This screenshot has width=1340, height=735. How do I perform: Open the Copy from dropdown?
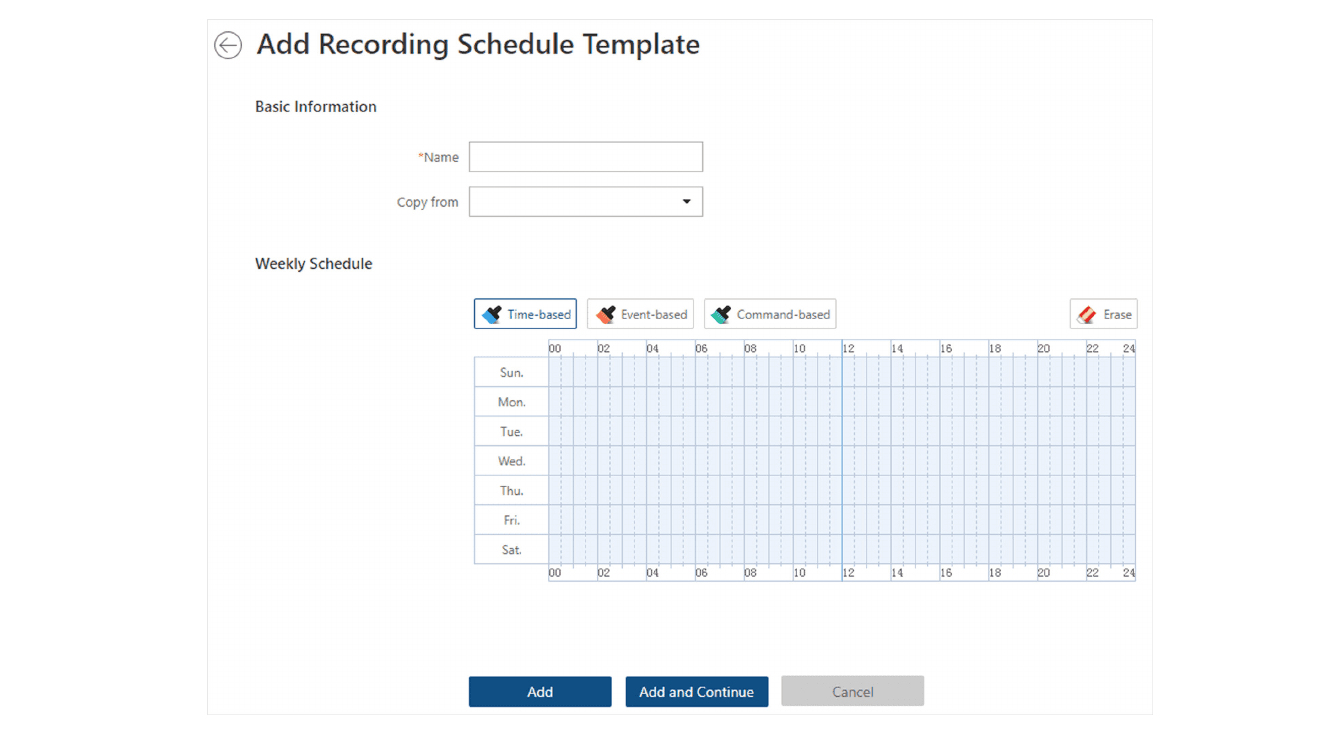tap(586, 202)
